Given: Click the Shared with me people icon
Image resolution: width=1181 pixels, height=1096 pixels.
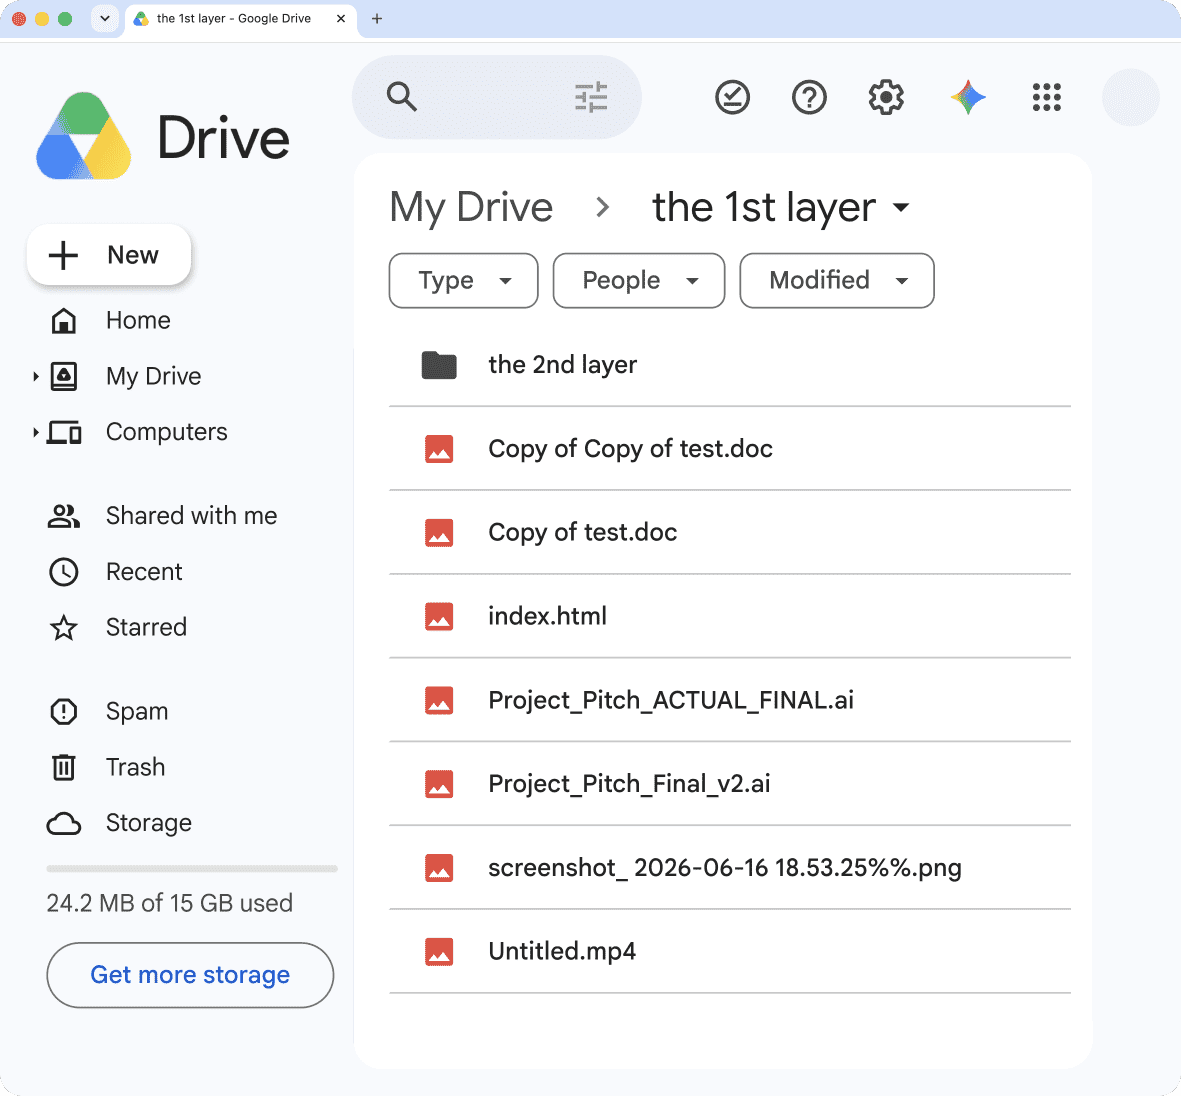Looking at the screenshot, I should point(64,516).
